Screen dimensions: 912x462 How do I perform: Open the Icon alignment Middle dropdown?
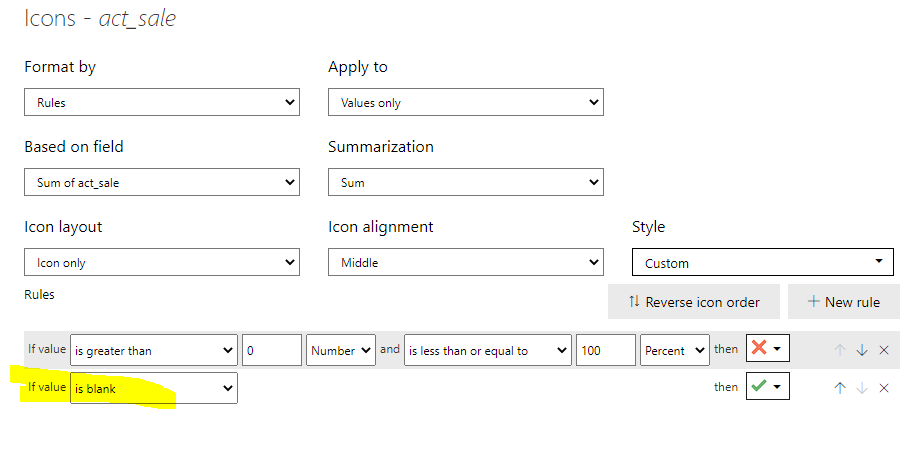[466, 262]
